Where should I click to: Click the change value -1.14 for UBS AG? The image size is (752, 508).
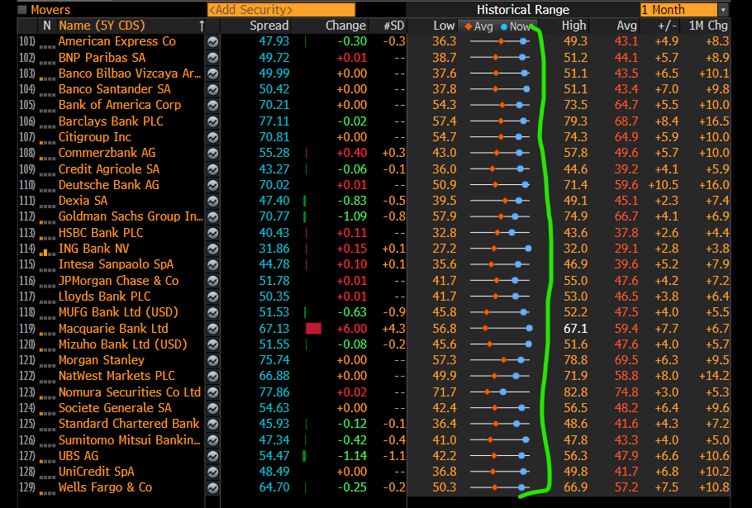[x=352, y=456]
